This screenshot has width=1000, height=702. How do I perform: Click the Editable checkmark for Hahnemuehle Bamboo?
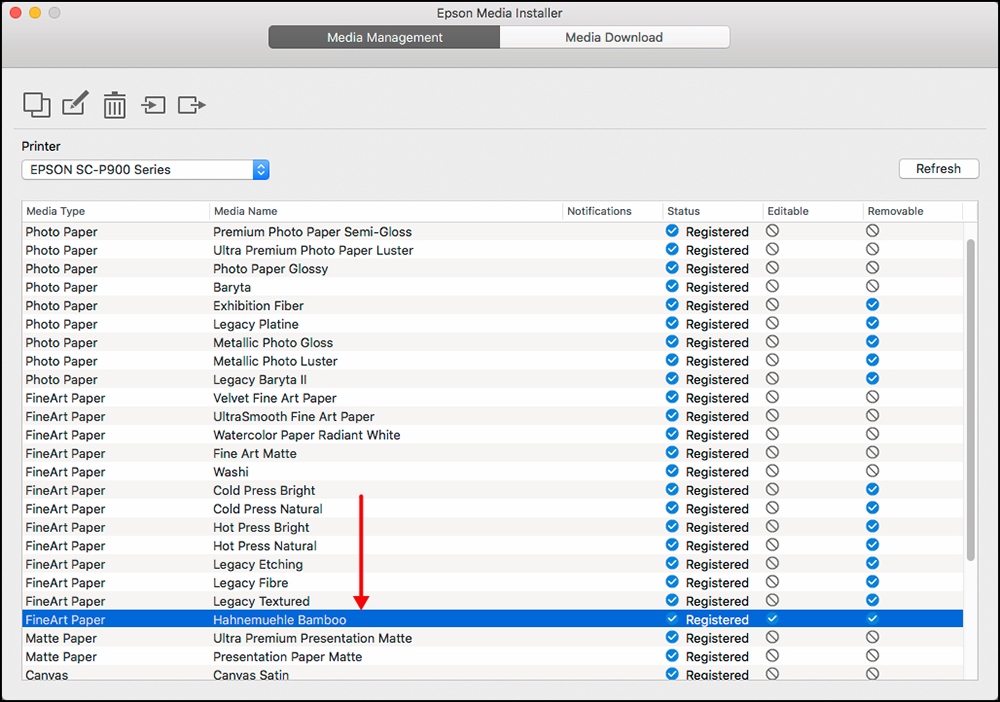(772, 618)
